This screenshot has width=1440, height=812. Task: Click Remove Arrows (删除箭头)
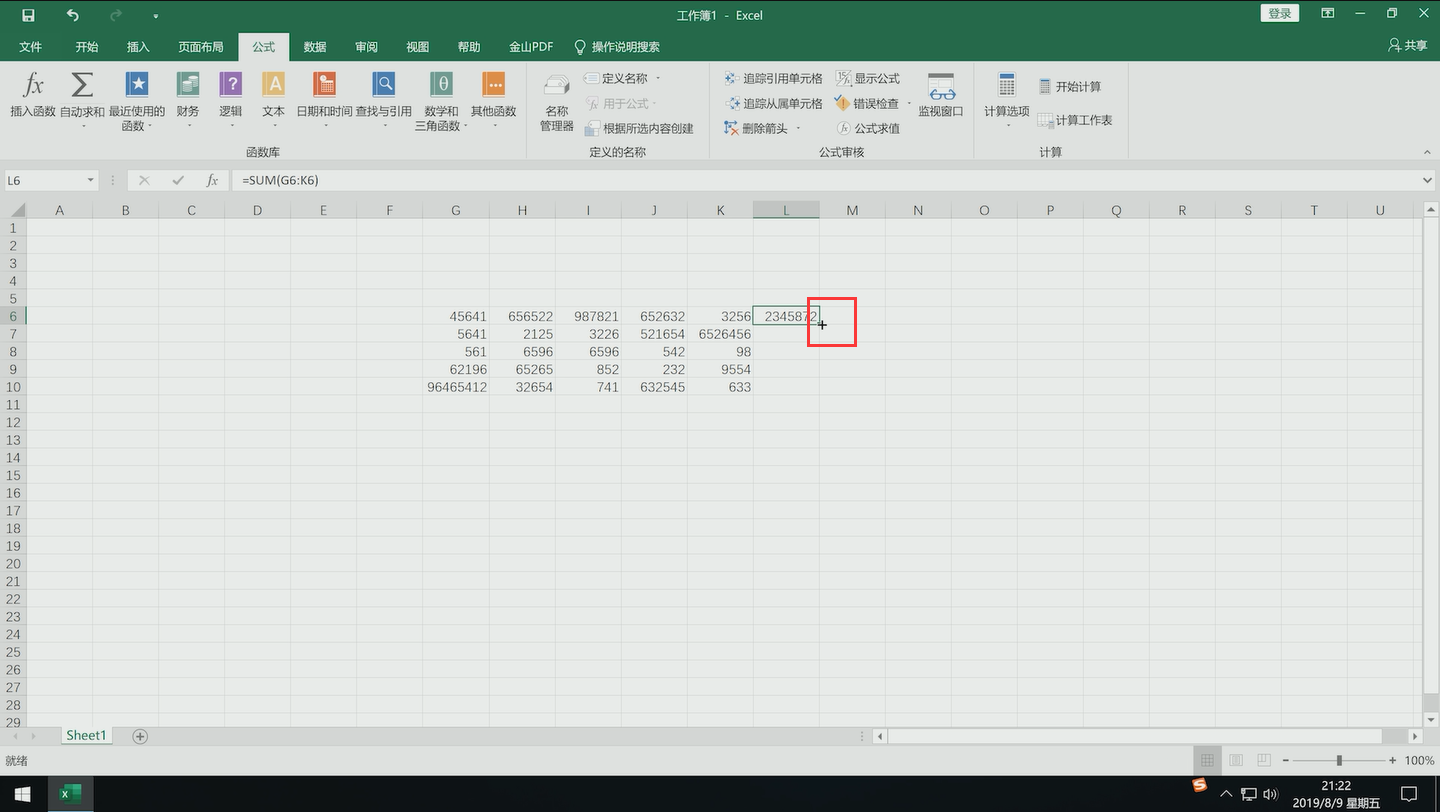pyautogui.click(x=756, y=128)
